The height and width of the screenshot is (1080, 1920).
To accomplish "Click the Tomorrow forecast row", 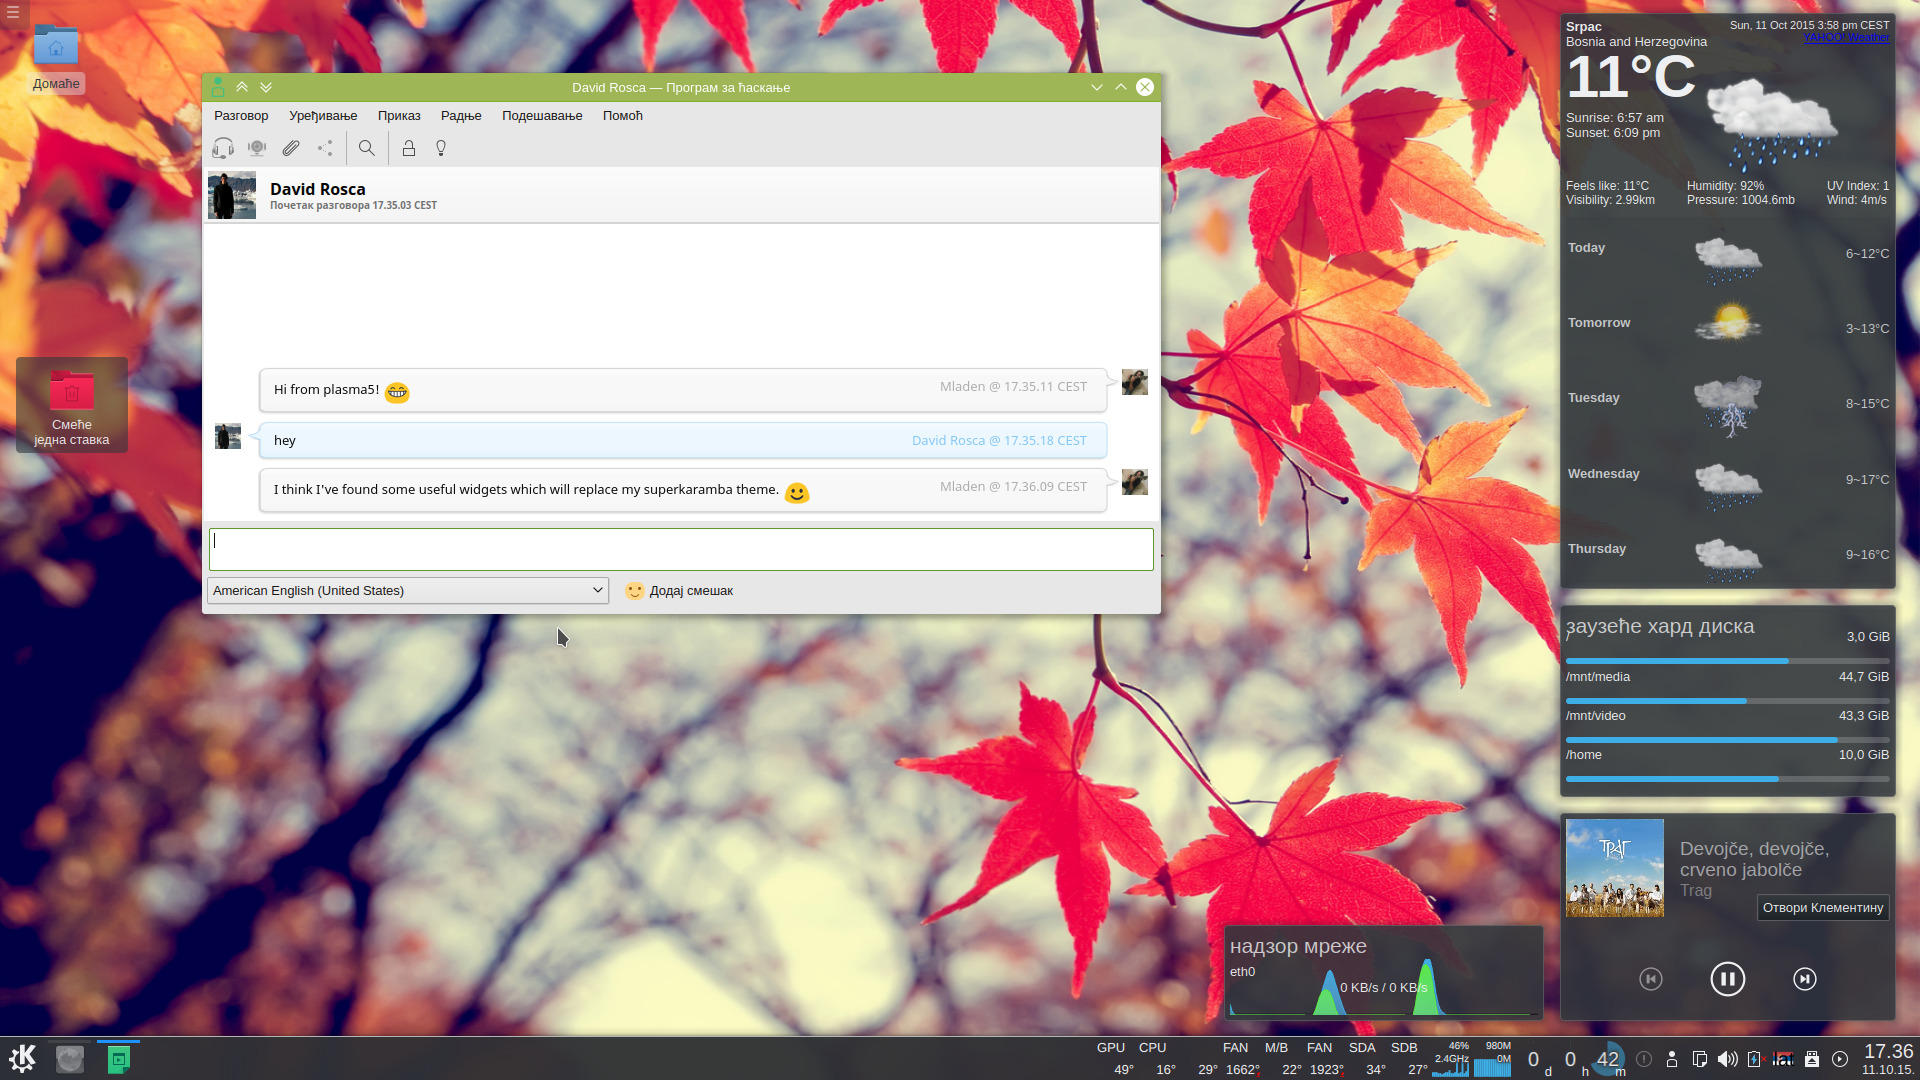I will (x=1728, y=323).
